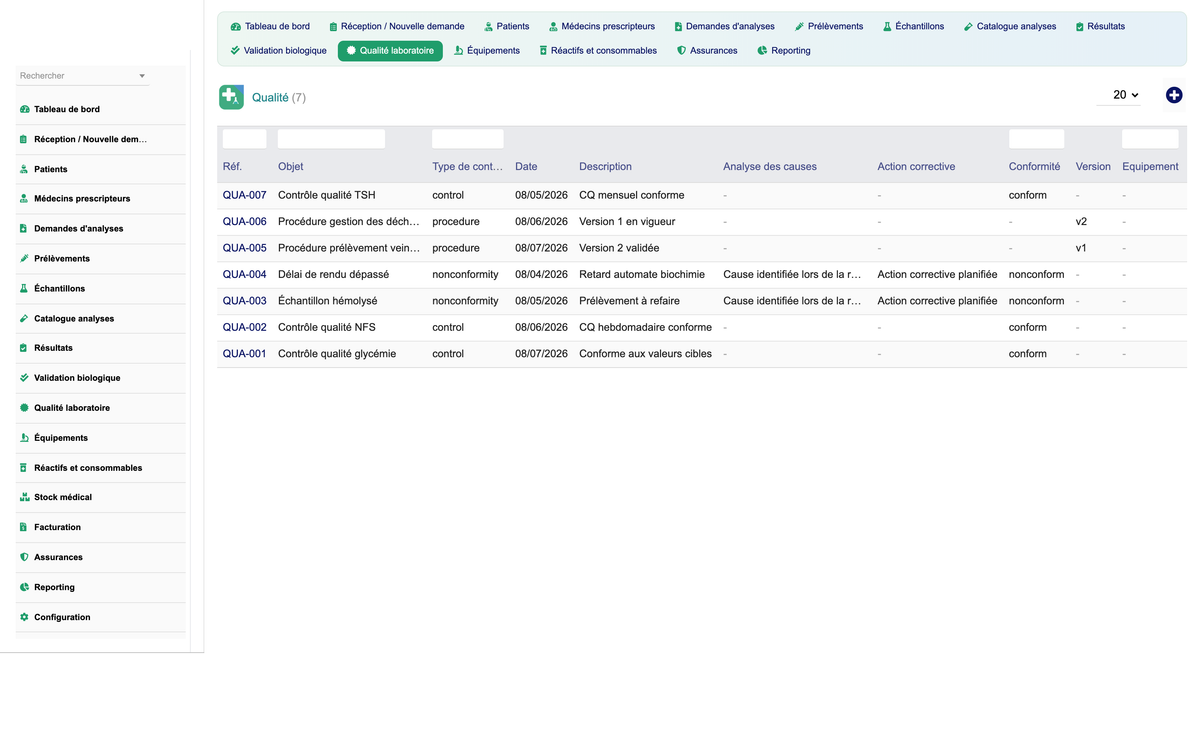Open the record QUA-002 link
1200x743 pixels.
(x=244, y=327)
